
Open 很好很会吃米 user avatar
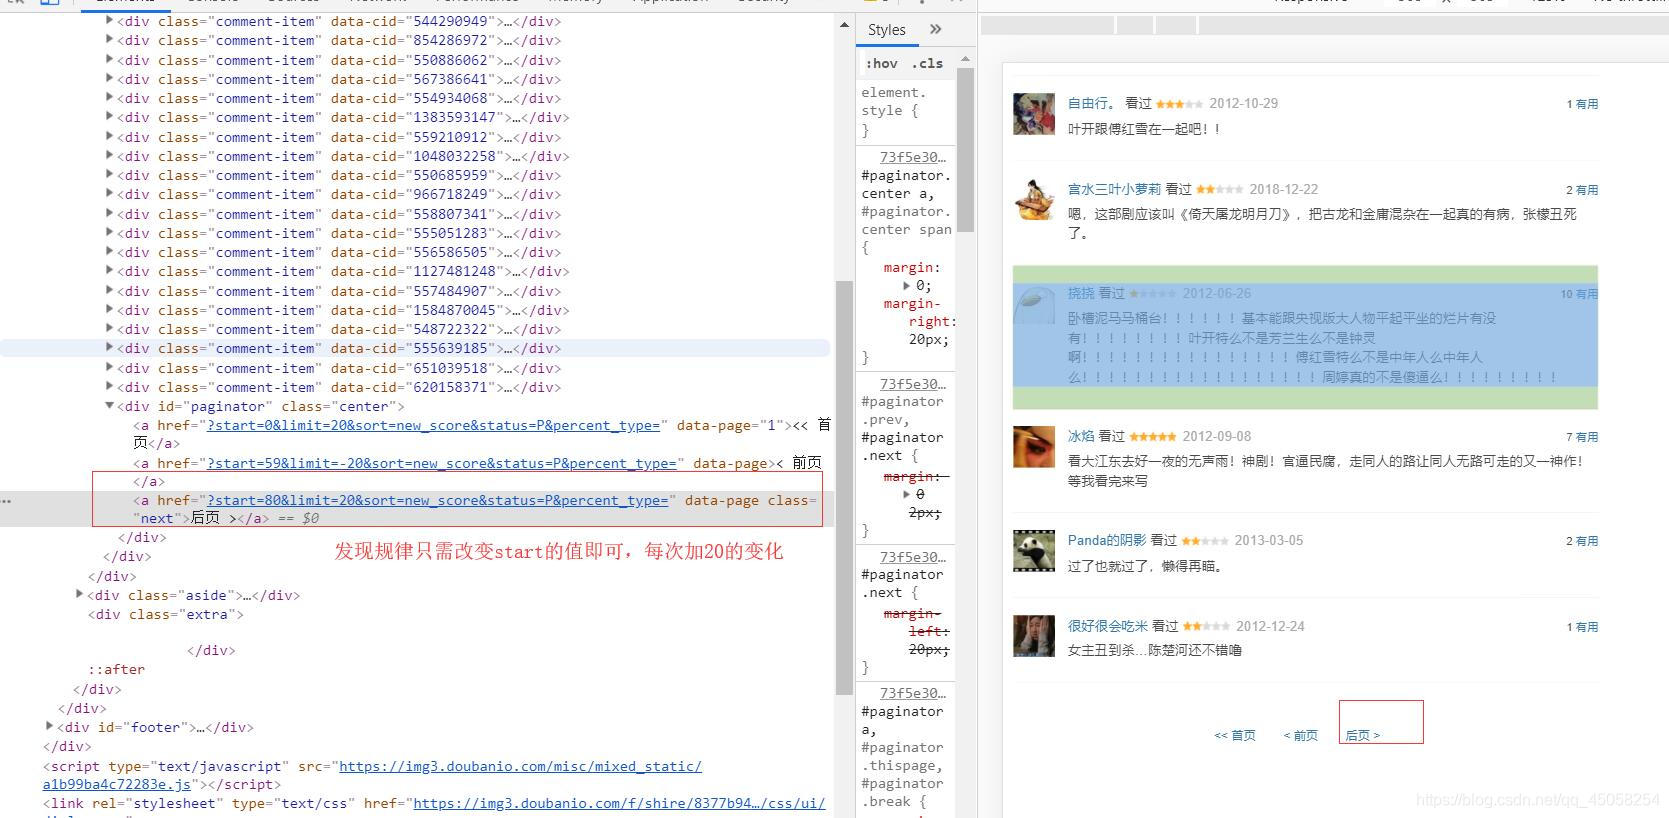1034,637
